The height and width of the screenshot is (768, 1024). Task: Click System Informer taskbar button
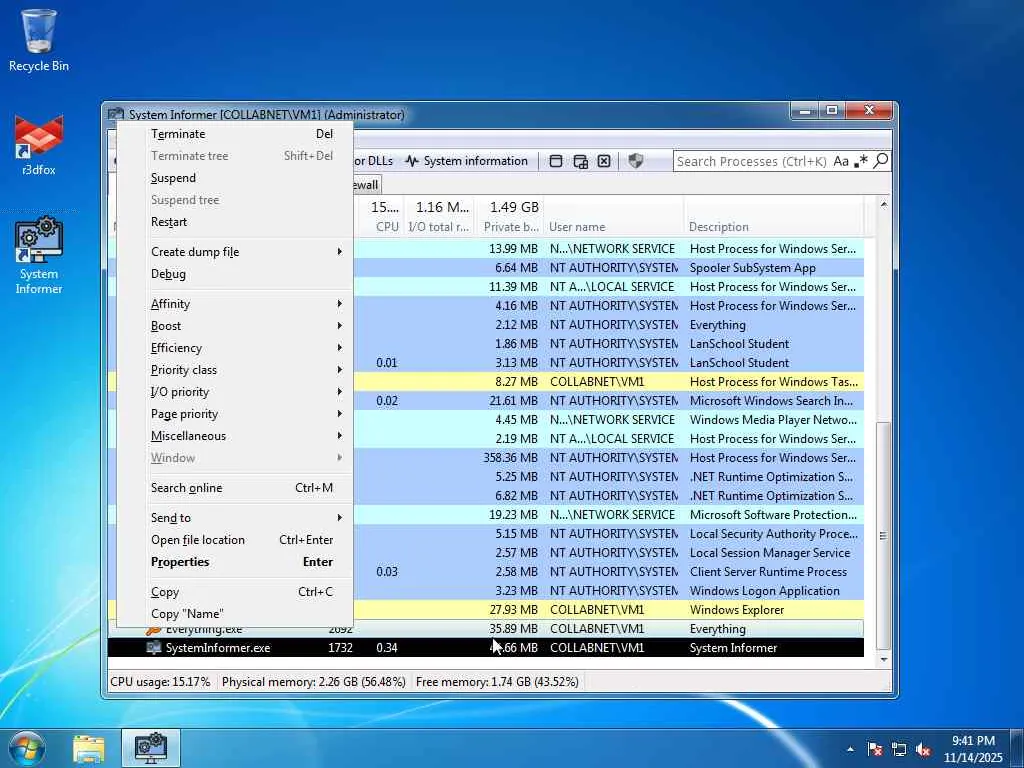[151, 748]
